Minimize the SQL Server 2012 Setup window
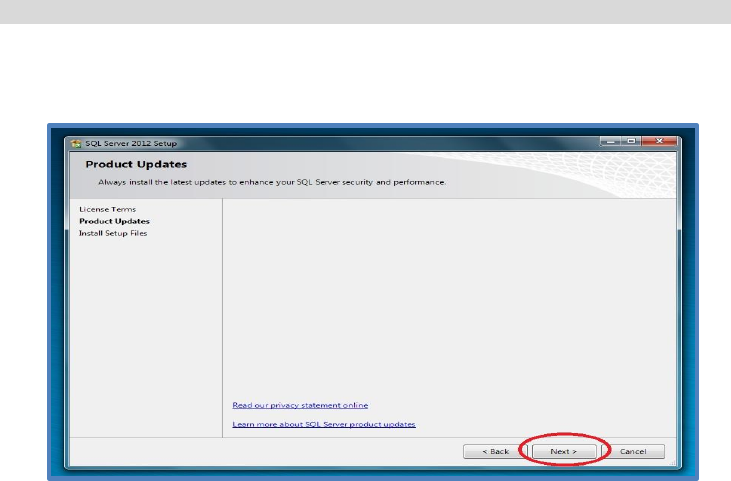Screen dimensions: 731x481 (x=610, y=141)
